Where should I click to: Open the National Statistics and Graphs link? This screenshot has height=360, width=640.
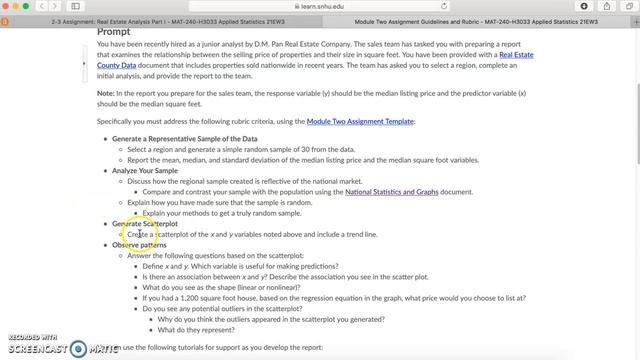392,192
